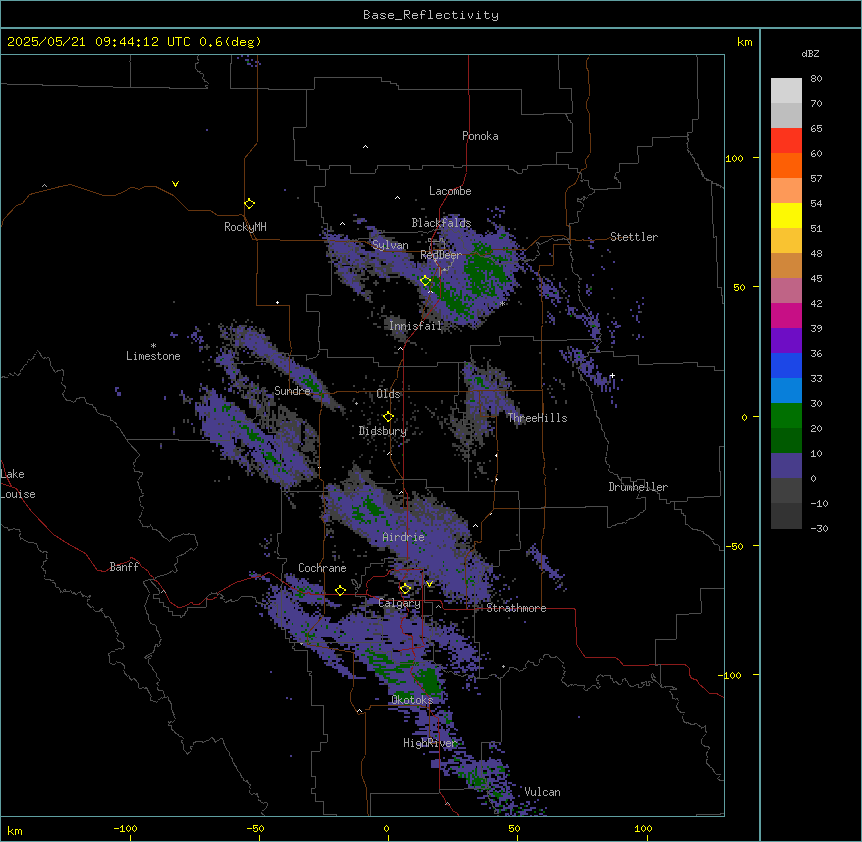Click the Stettler city label
This screenshot has width=862, height=842.
[634, 237]
